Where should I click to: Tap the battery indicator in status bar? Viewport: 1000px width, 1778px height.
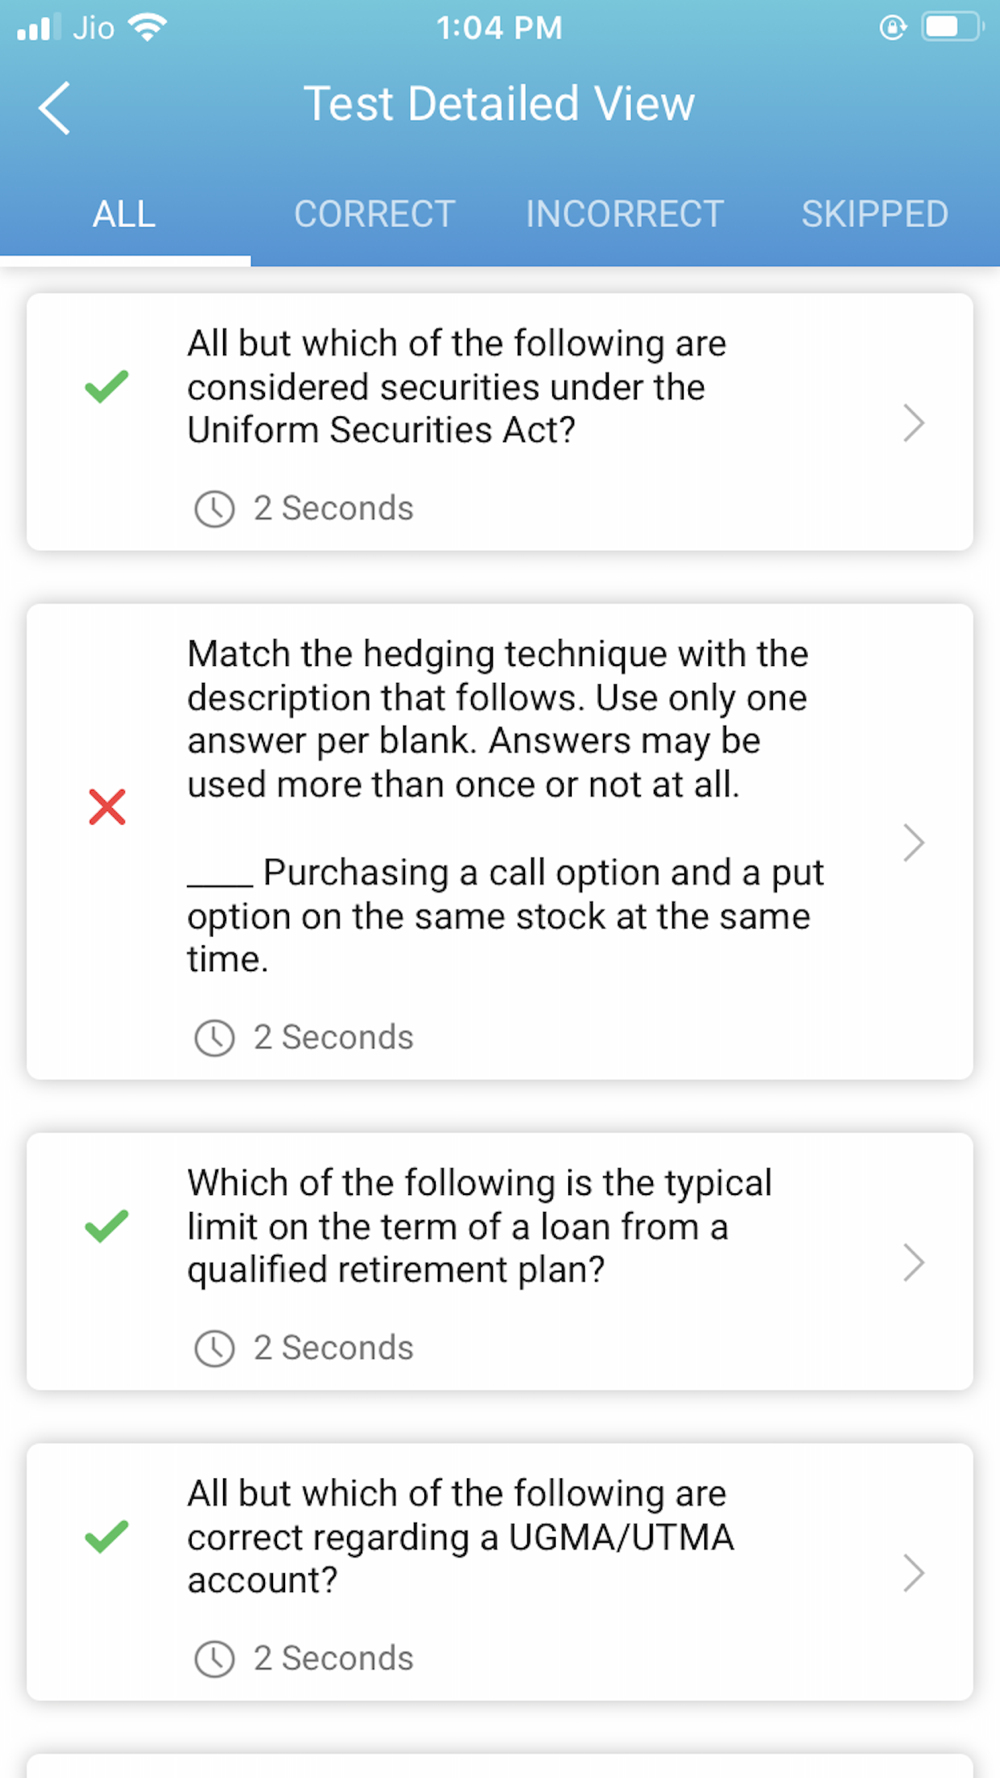click(x=951, y=27)
